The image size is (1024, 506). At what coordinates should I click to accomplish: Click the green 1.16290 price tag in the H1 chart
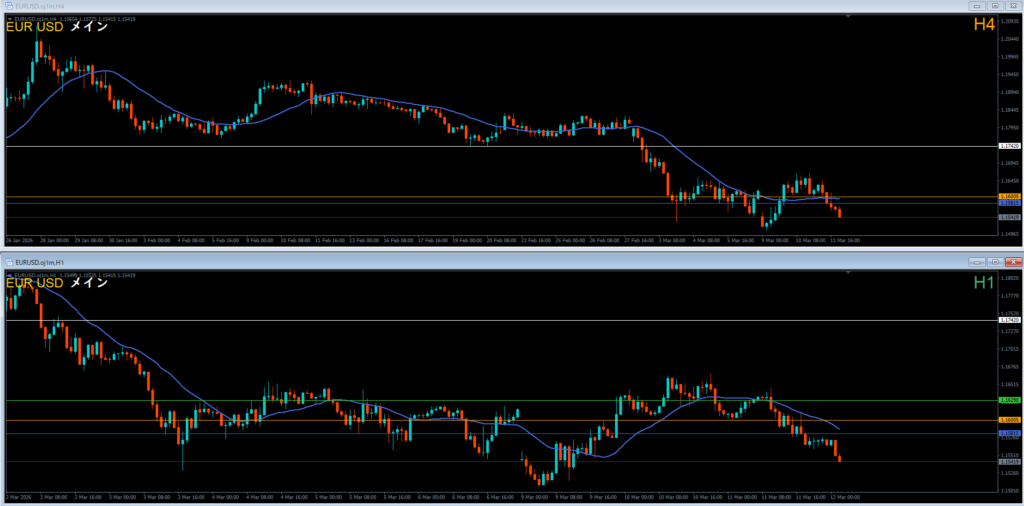[x=1009, y=400]
